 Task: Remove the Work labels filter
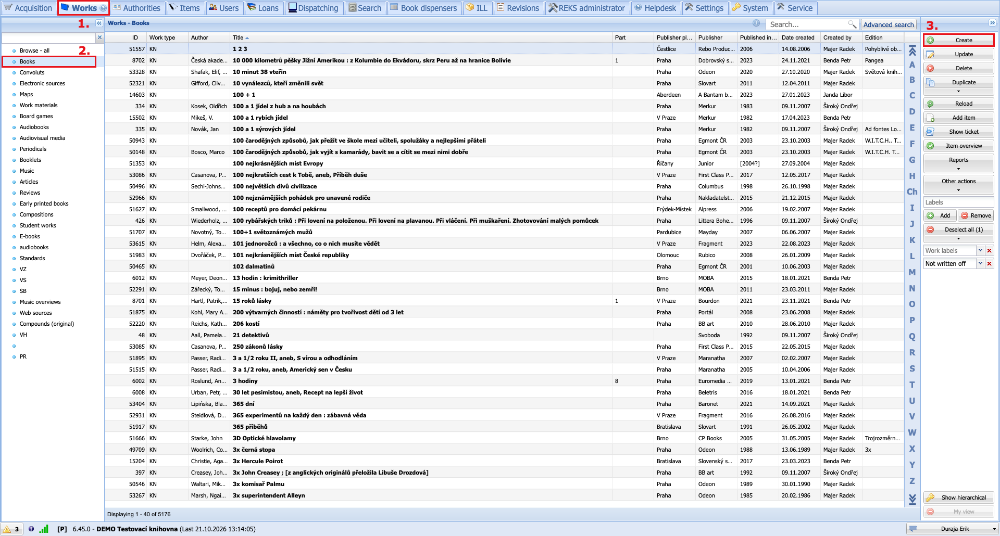click(989, 251)
